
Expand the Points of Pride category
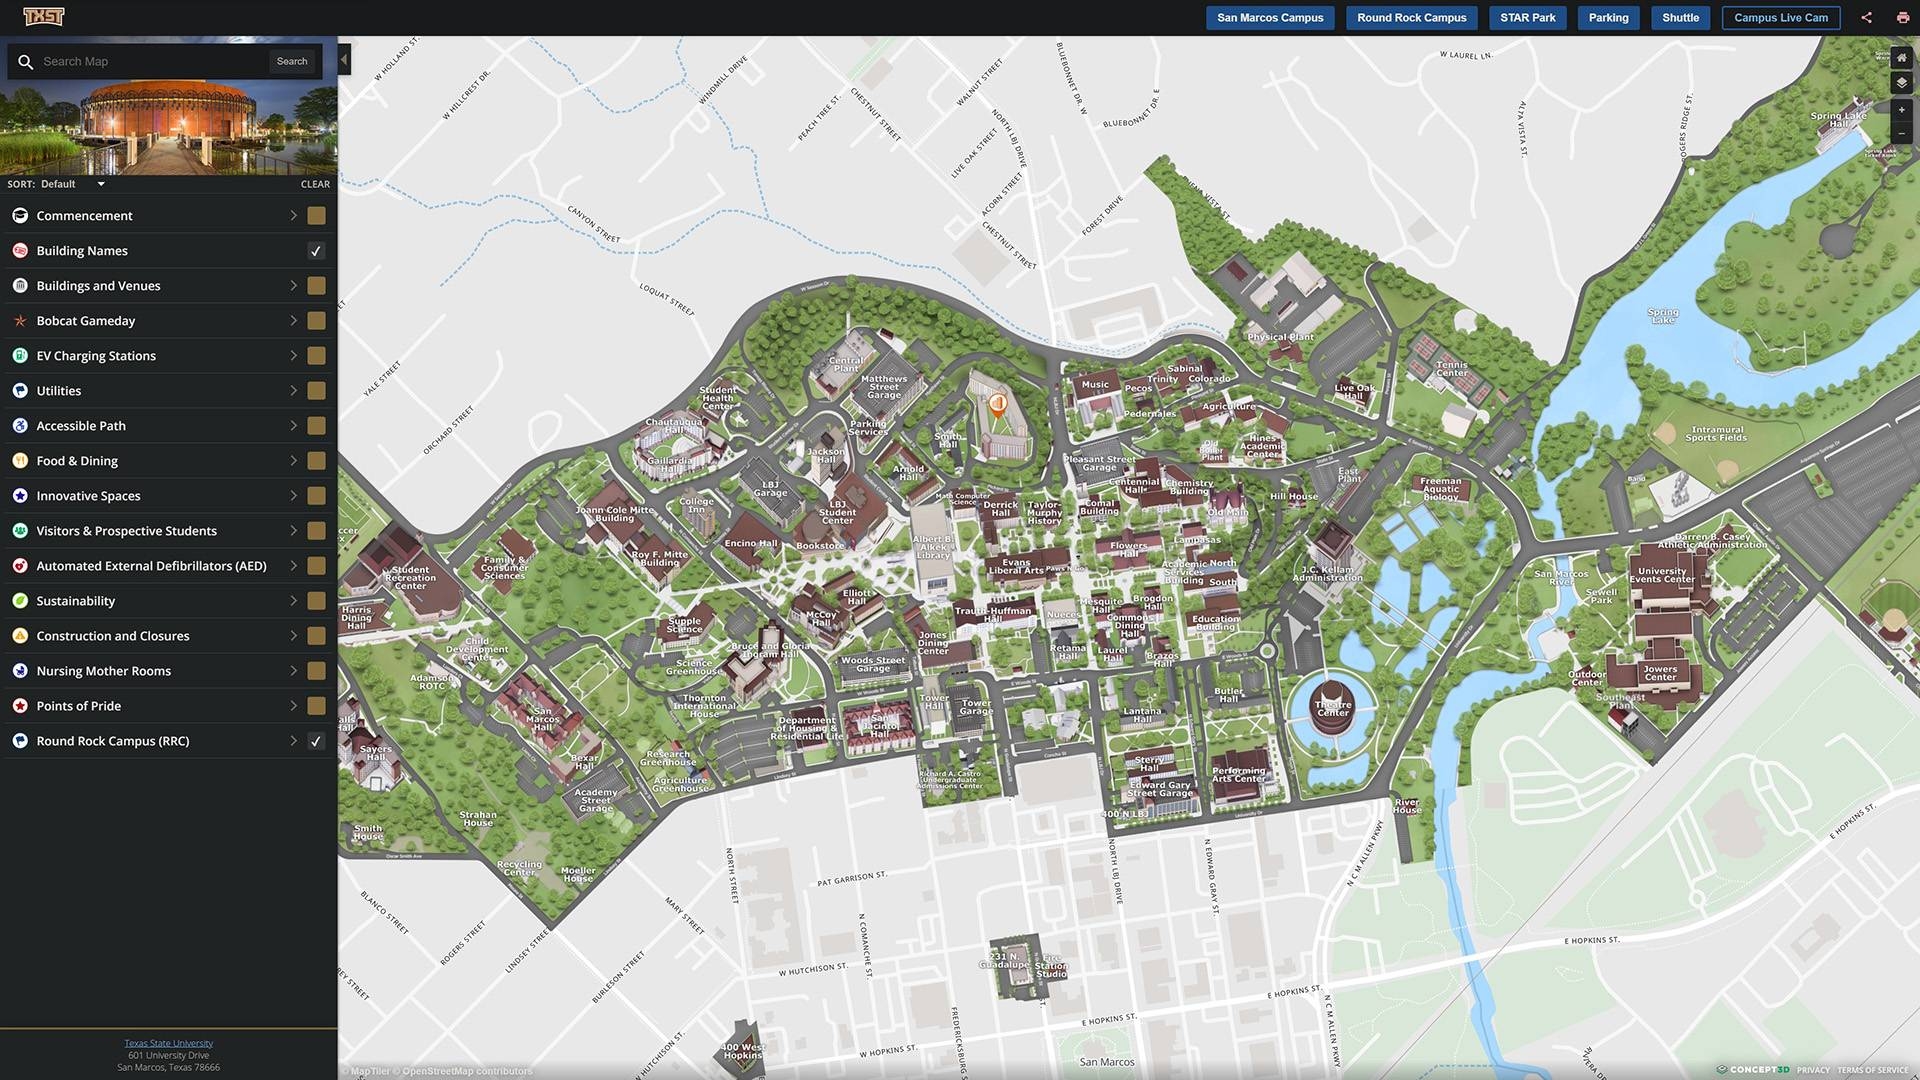click(x=293, y=705)
